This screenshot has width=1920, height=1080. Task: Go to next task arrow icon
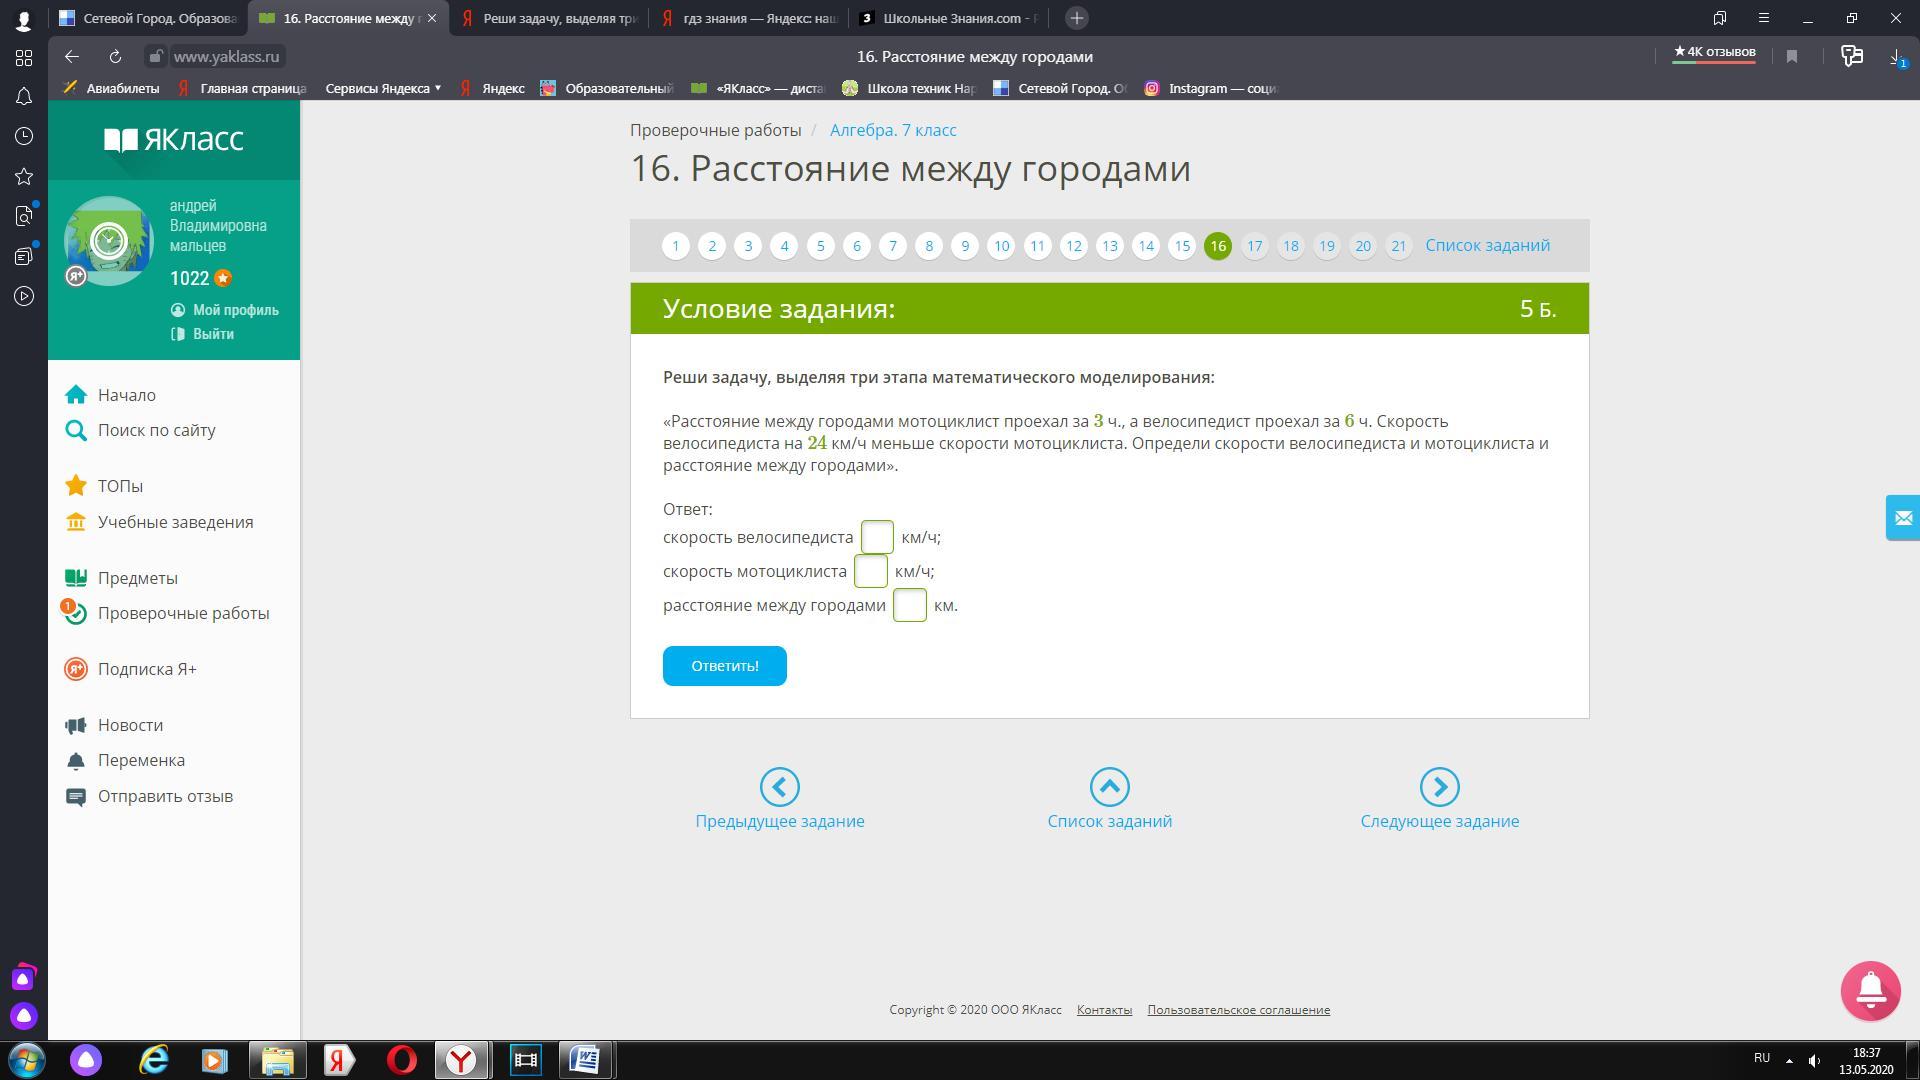[1439, 787]
